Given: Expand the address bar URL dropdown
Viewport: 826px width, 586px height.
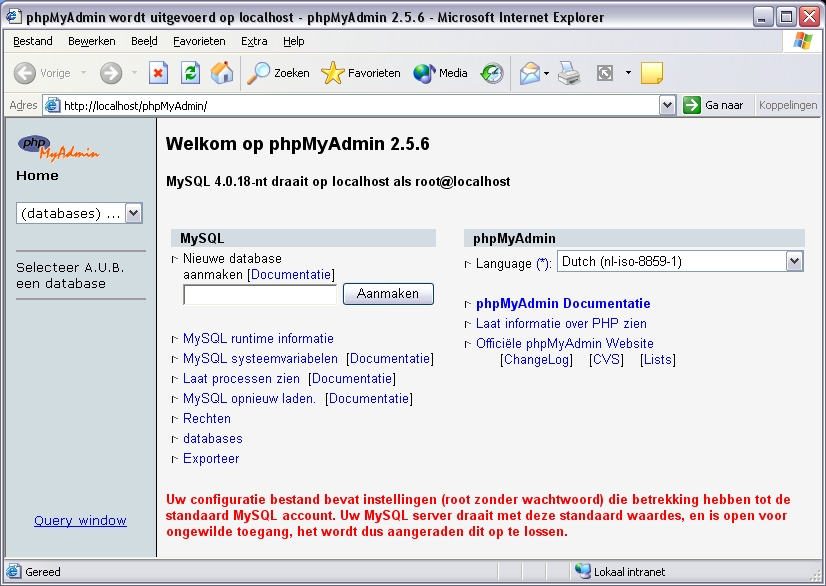Looking at the screenshot, I should coord(667,105).
